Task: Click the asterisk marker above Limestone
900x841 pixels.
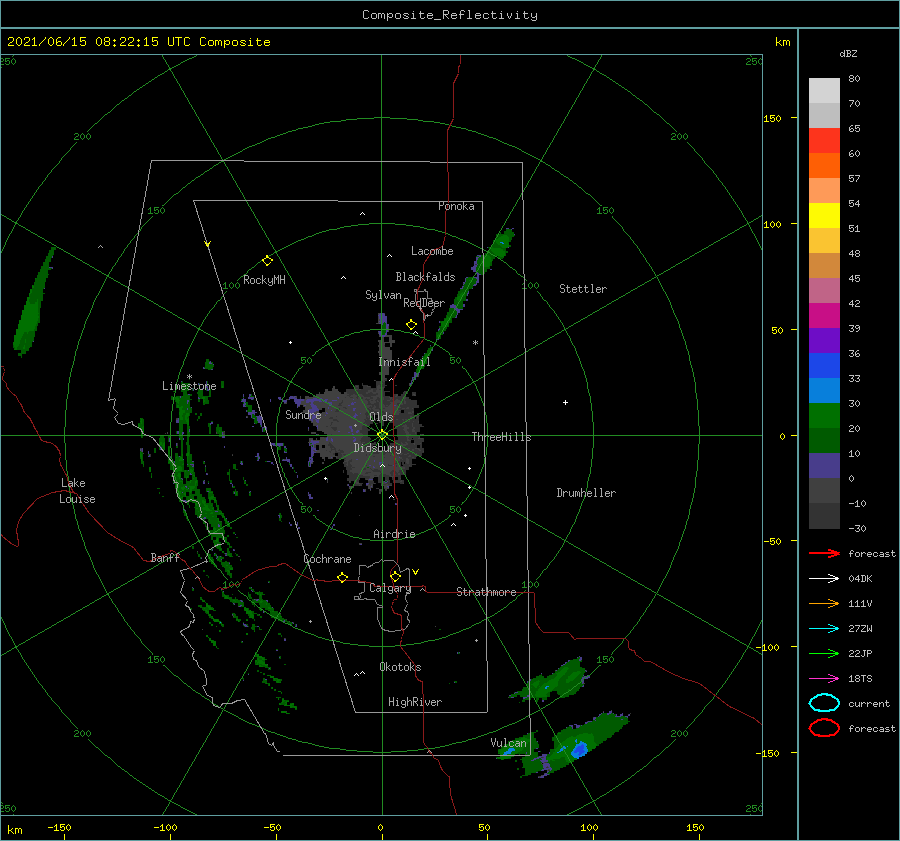Action: [189, 377]
